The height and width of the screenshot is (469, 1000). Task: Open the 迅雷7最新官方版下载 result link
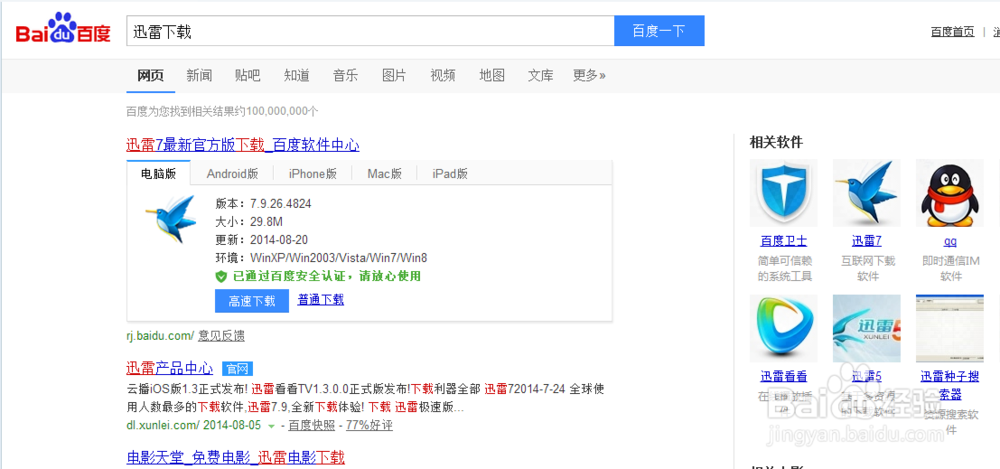point(242,145)
